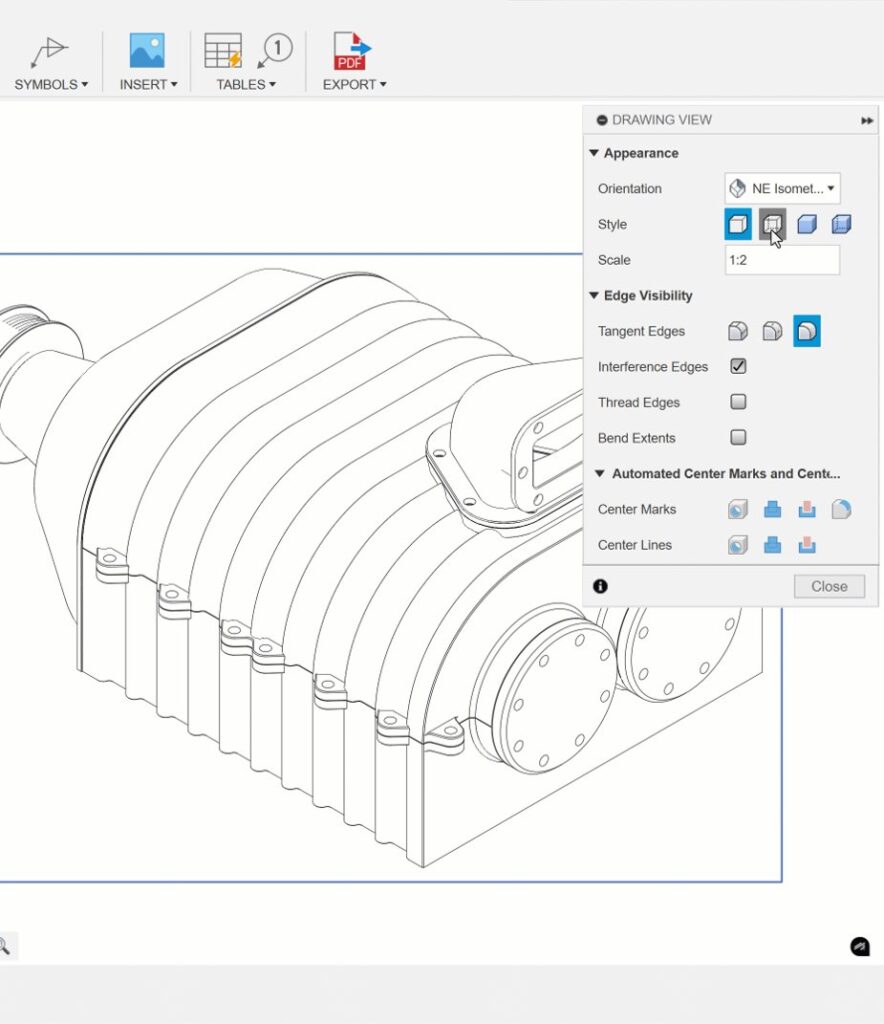
Task: Click the Insert Image icon
Action: coord(147,50)
